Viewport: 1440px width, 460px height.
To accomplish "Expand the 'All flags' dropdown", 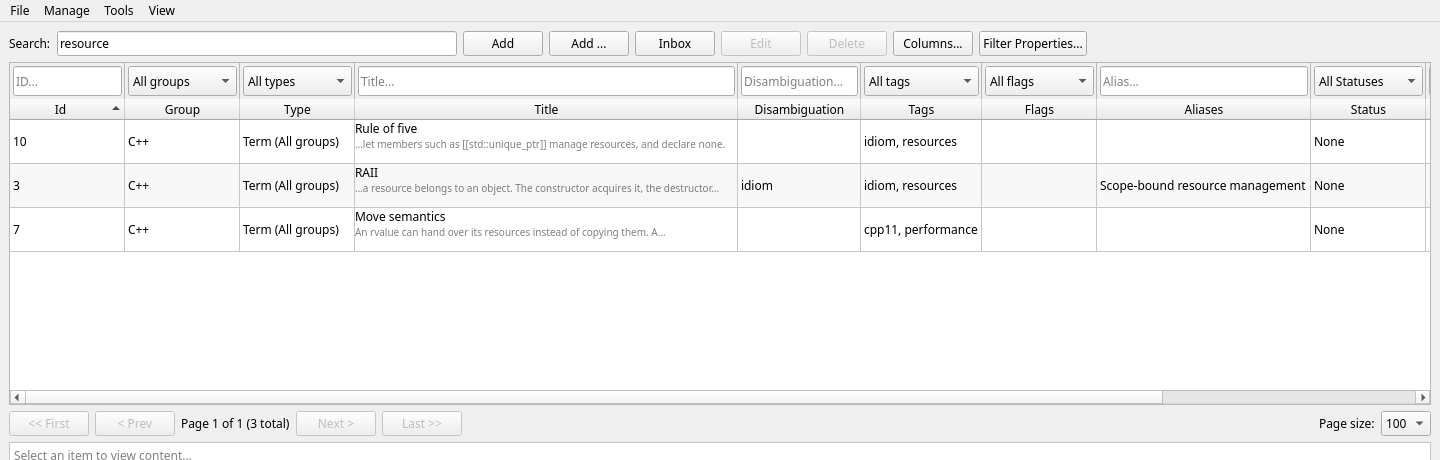I will pyautogui.click(x=1039, y=81).
